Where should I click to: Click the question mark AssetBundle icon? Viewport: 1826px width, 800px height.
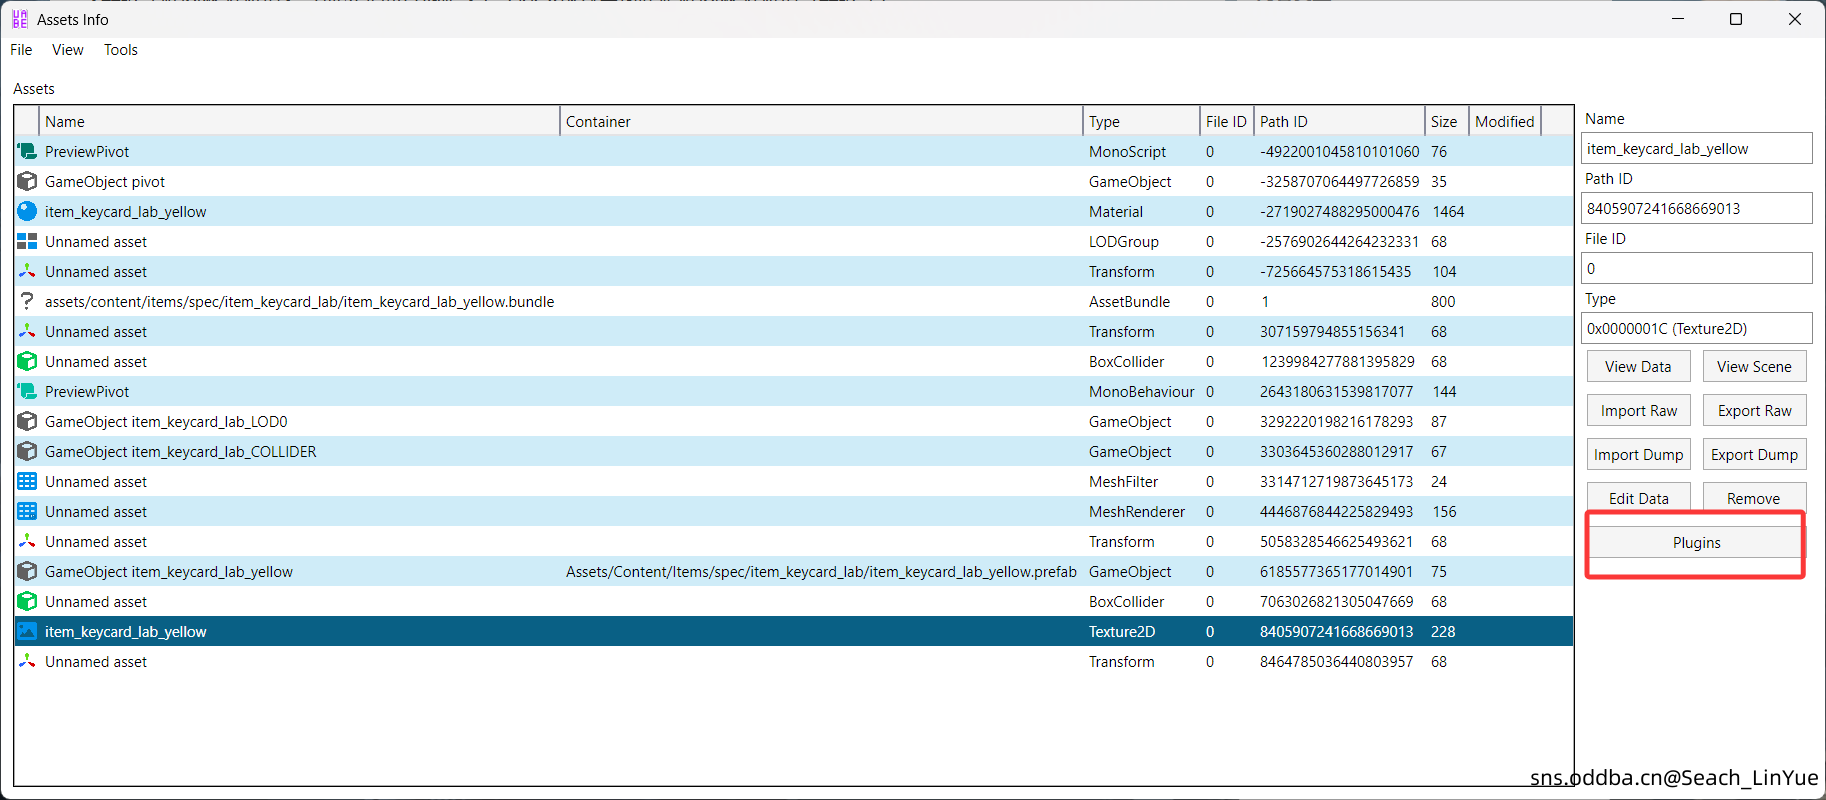pos(27,302)
